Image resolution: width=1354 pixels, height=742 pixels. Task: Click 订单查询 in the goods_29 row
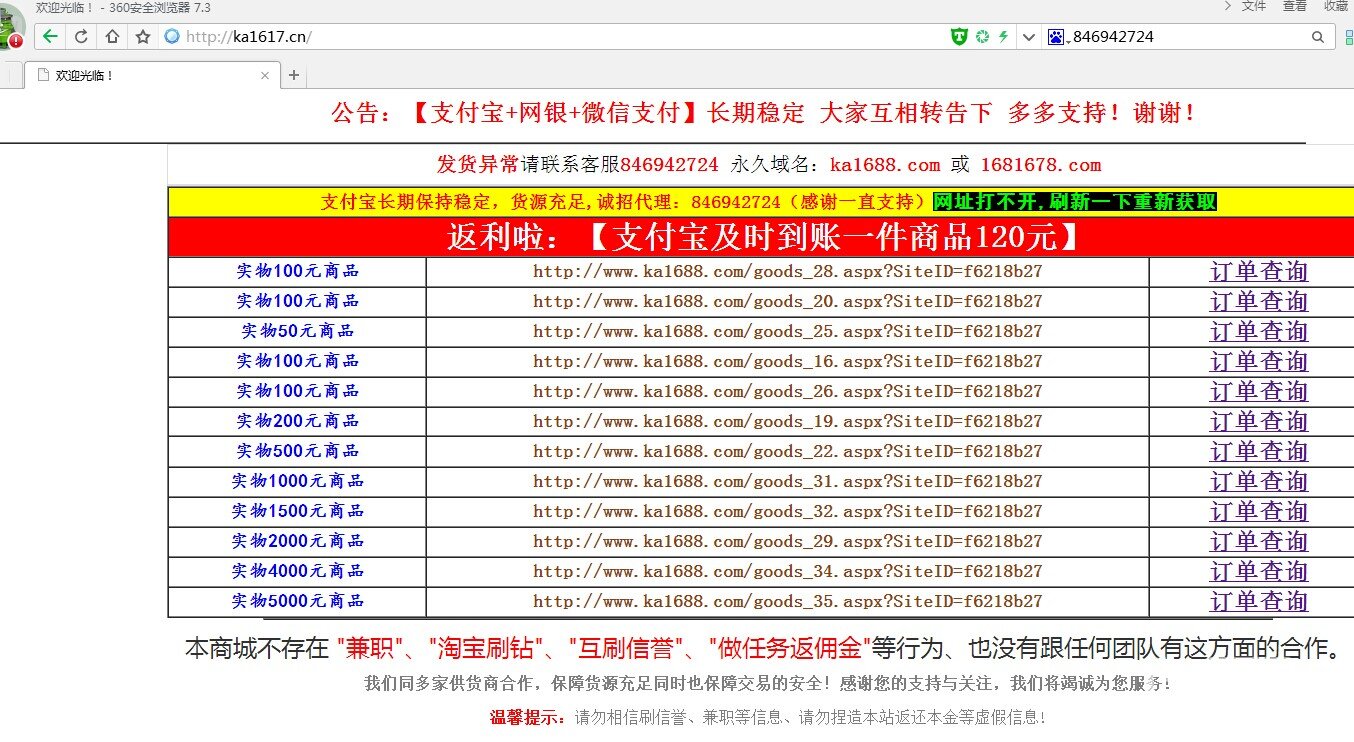click(x=1259, y=542)
